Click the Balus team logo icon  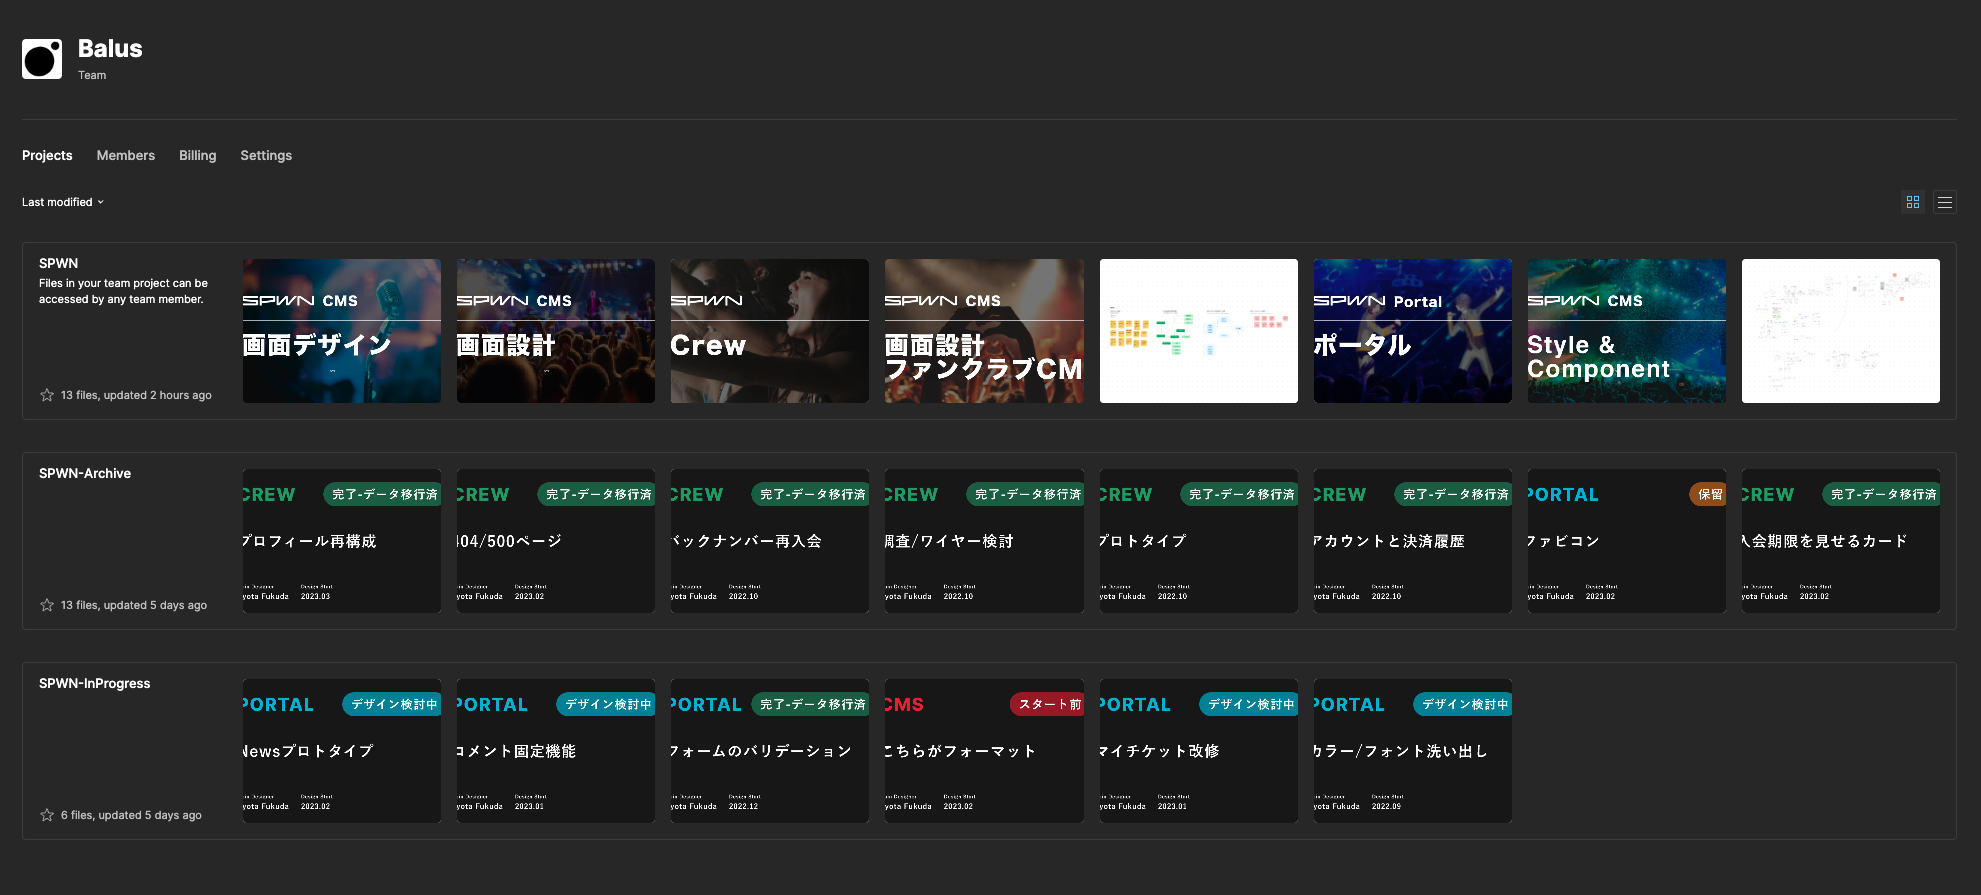42,59
